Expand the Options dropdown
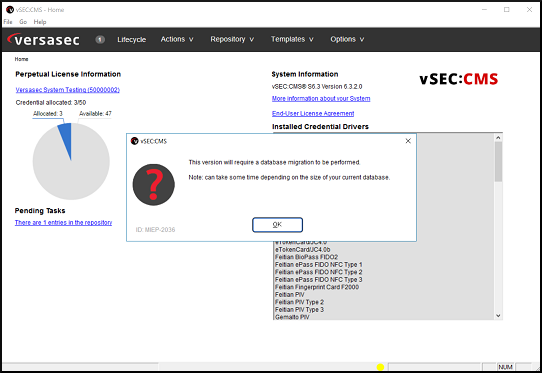 tap(347, 39)
